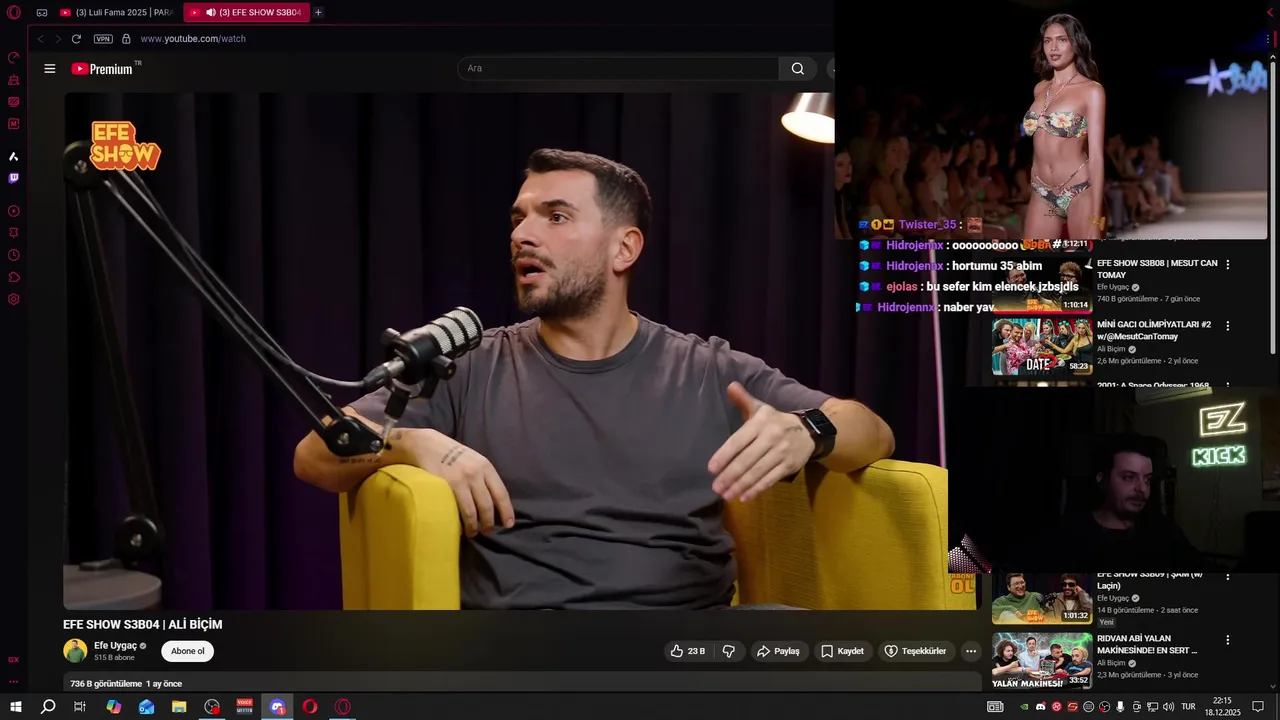Send thanks via Teşekkürler button
The image size is (1280, 720).
[915, 651]
